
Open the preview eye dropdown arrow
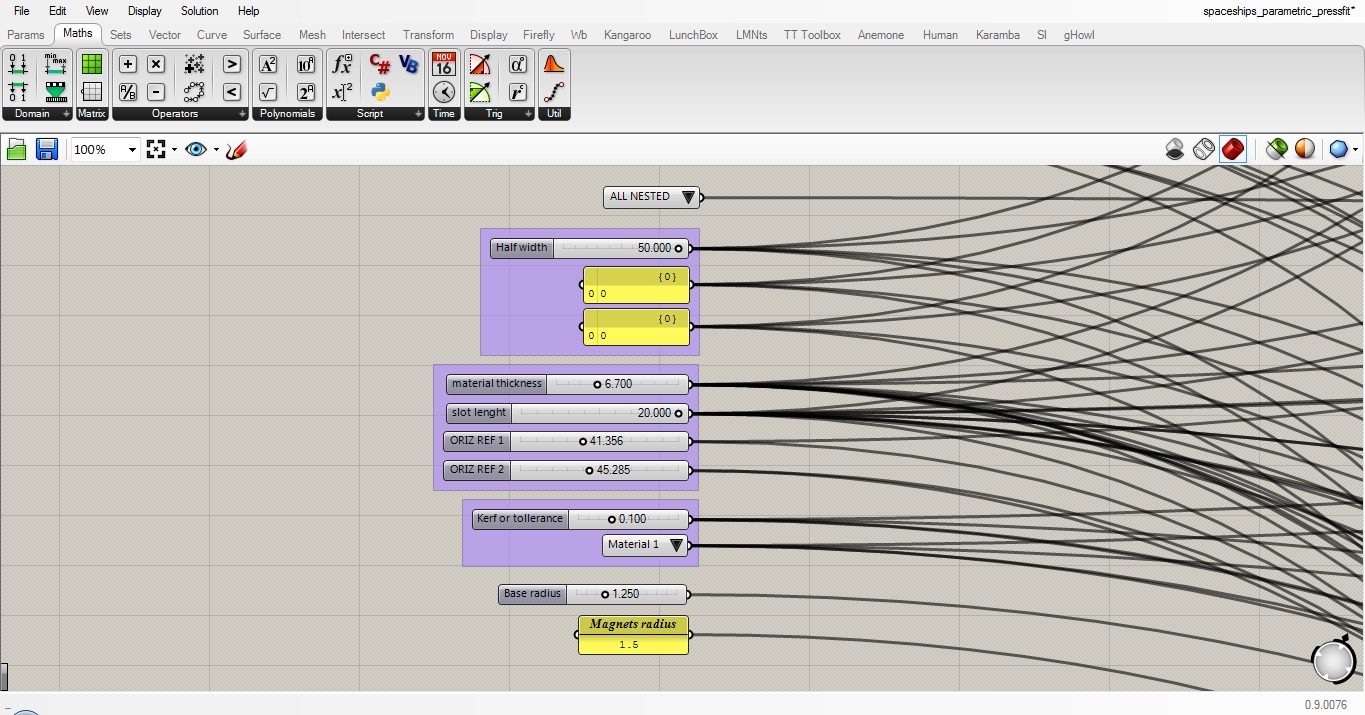(x=216, y=150)
